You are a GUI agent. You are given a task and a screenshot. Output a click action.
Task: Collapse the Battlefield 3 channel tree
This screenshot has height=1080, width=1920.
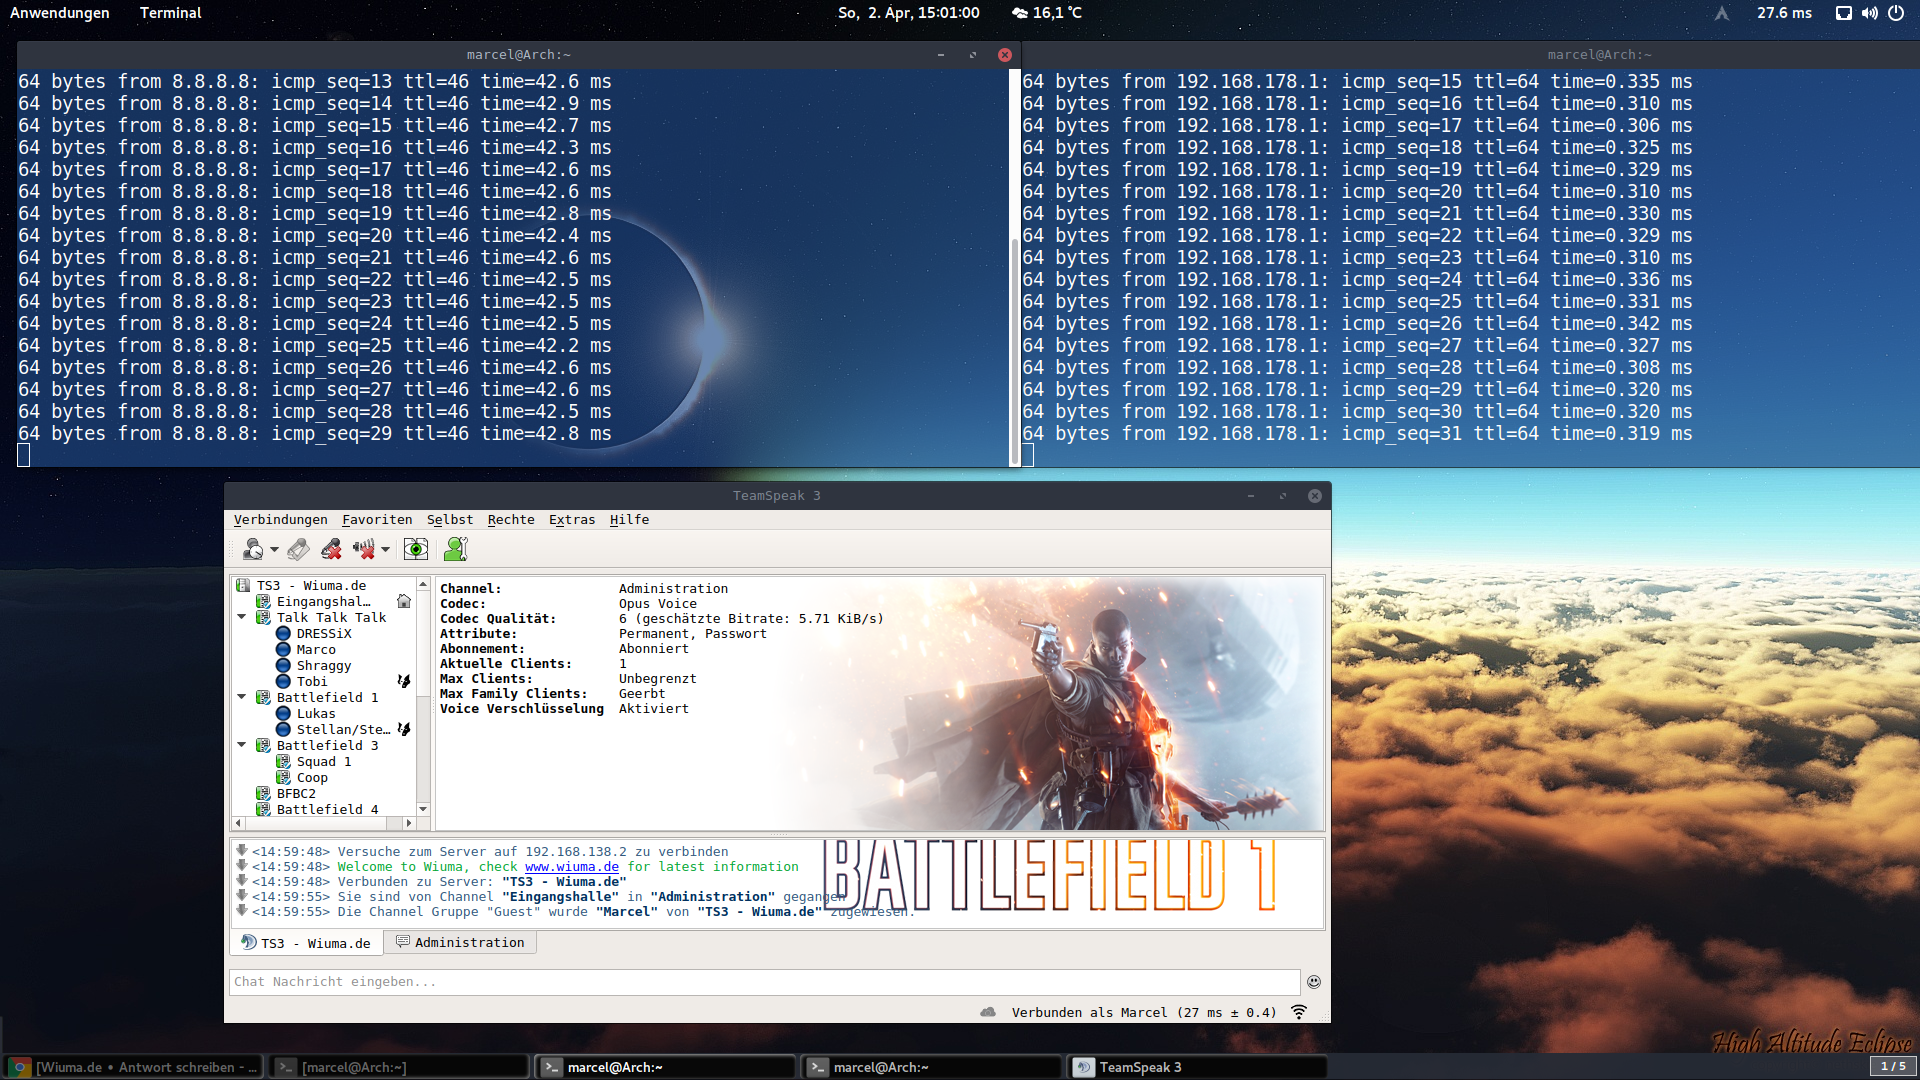[242, 745]
